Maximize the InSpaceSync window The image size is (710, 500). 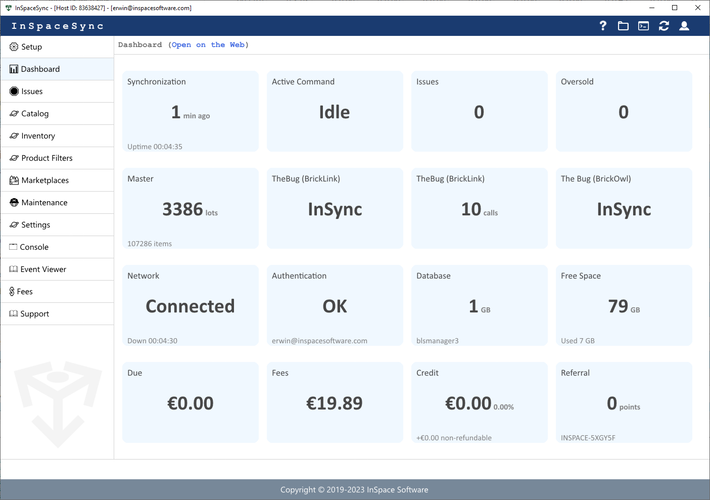click(x=674, y=7)
